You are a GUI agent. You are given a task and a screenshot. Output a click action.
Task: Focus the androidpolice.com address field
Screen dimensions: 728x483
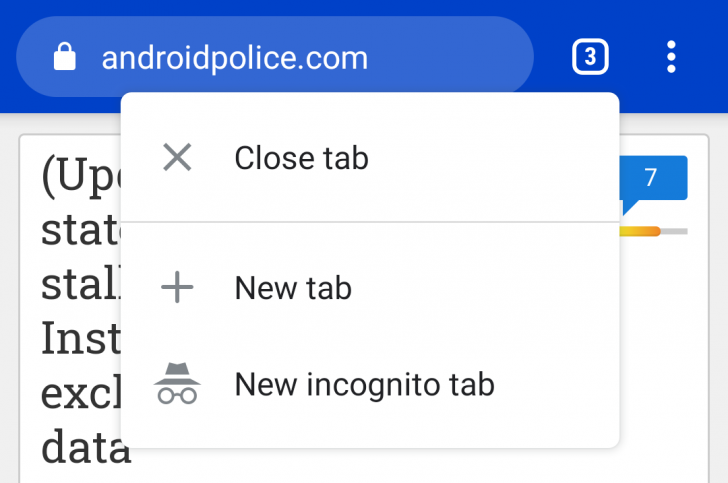pos(235,57)
